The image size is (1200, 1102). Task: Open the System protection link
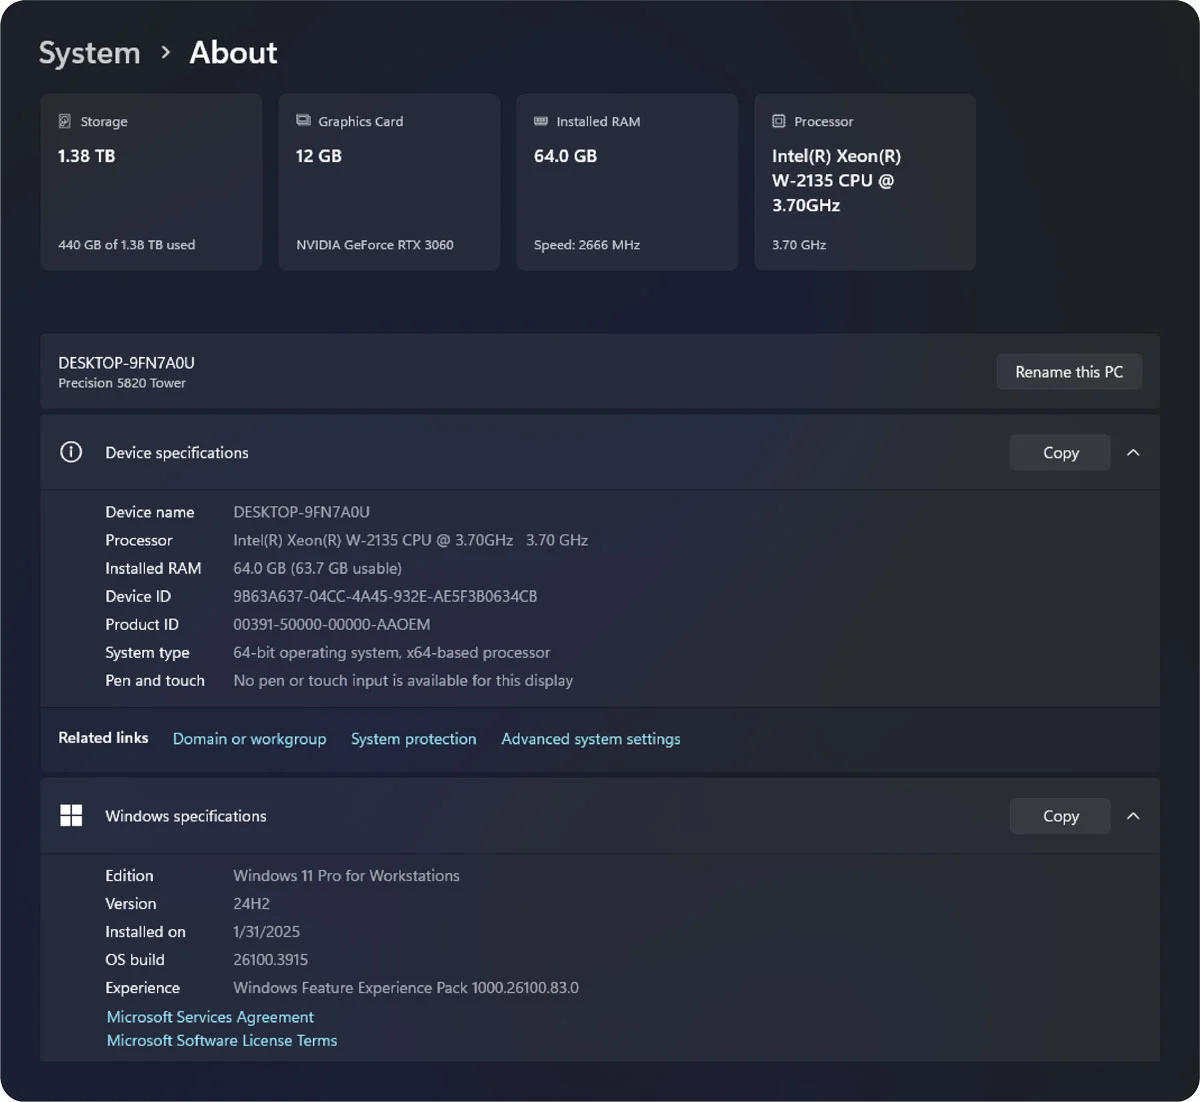point(413,739)
